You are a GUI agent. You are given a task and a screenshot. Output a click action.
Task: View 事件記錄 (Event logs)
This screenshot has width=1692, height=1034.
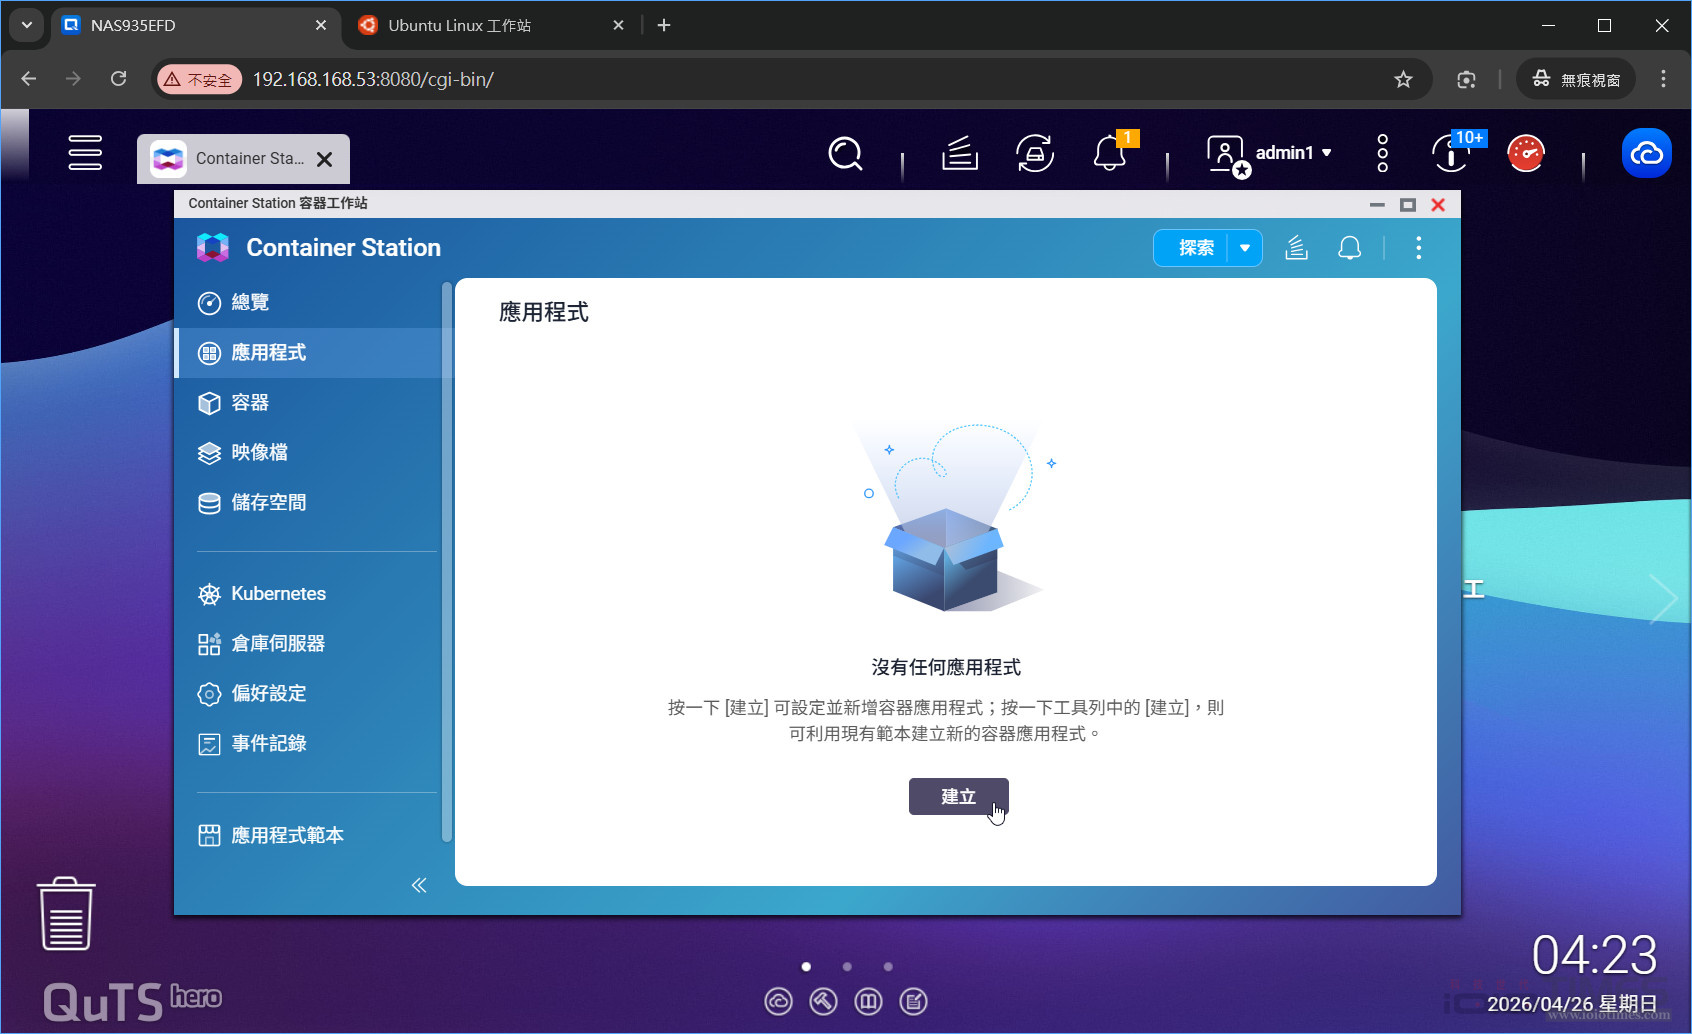pos(268,743)
